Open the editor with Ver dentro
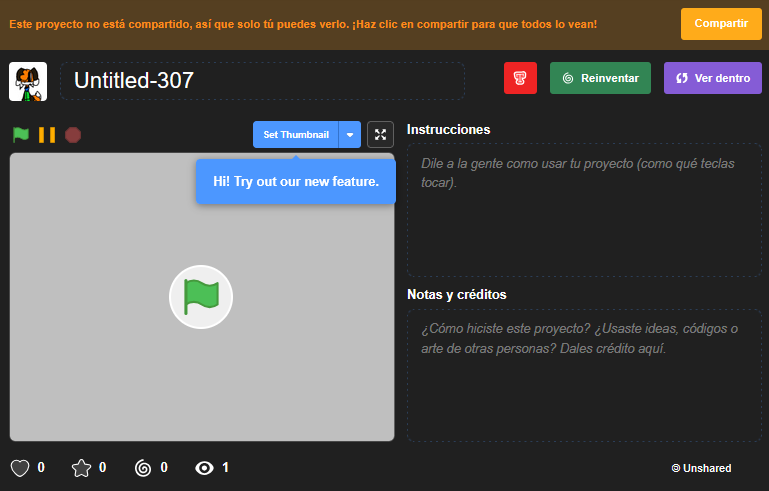 pyautogui.click(x=713, y=78)
